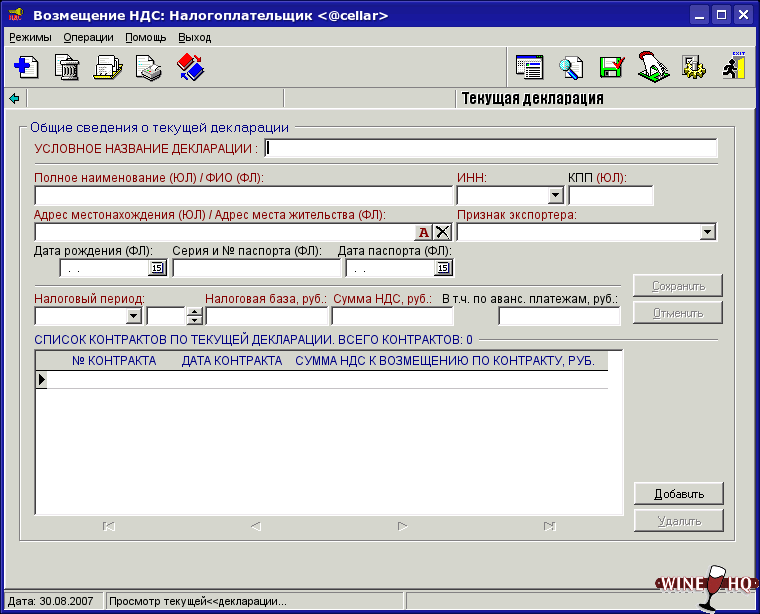Click the trash bin delete icon
Screen dimensions: 760x614
66,68
